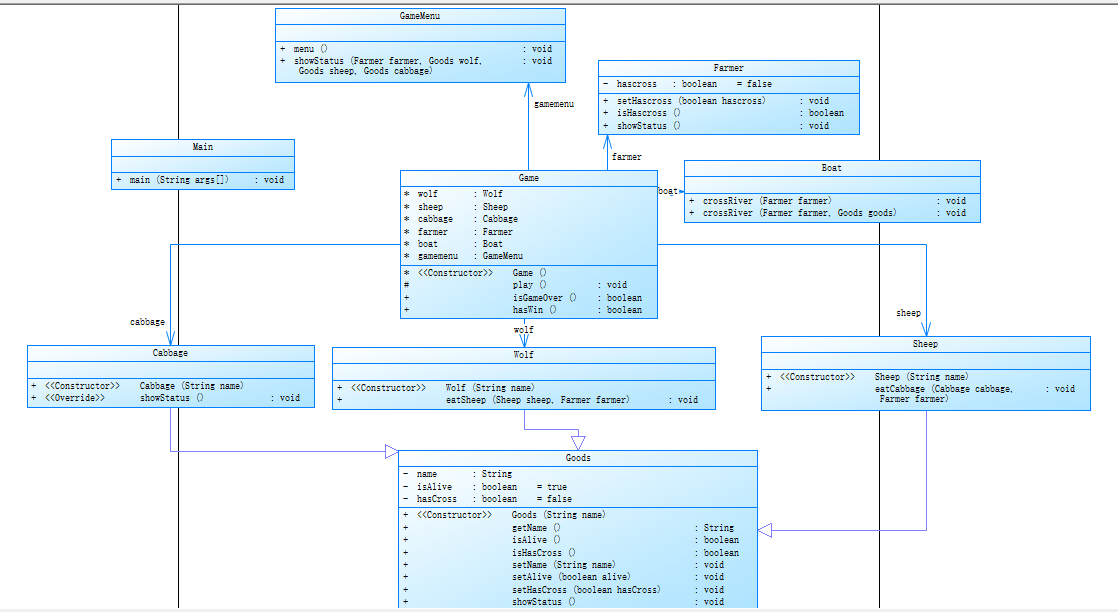The height and width of the screenshot is (612, 1118).
Task: Click the farmer association label
Action: click(x=627, y=157)
